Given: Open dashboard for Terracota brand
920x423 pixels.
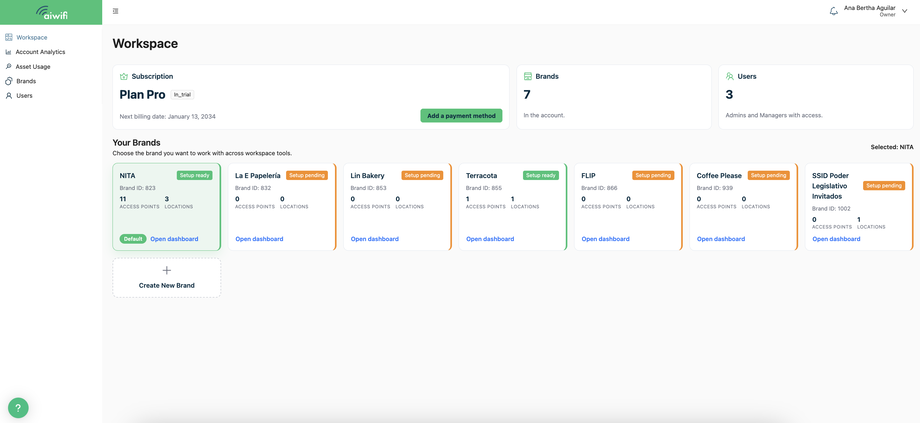Looking at the screenshot, I should [x=490, y=239].
